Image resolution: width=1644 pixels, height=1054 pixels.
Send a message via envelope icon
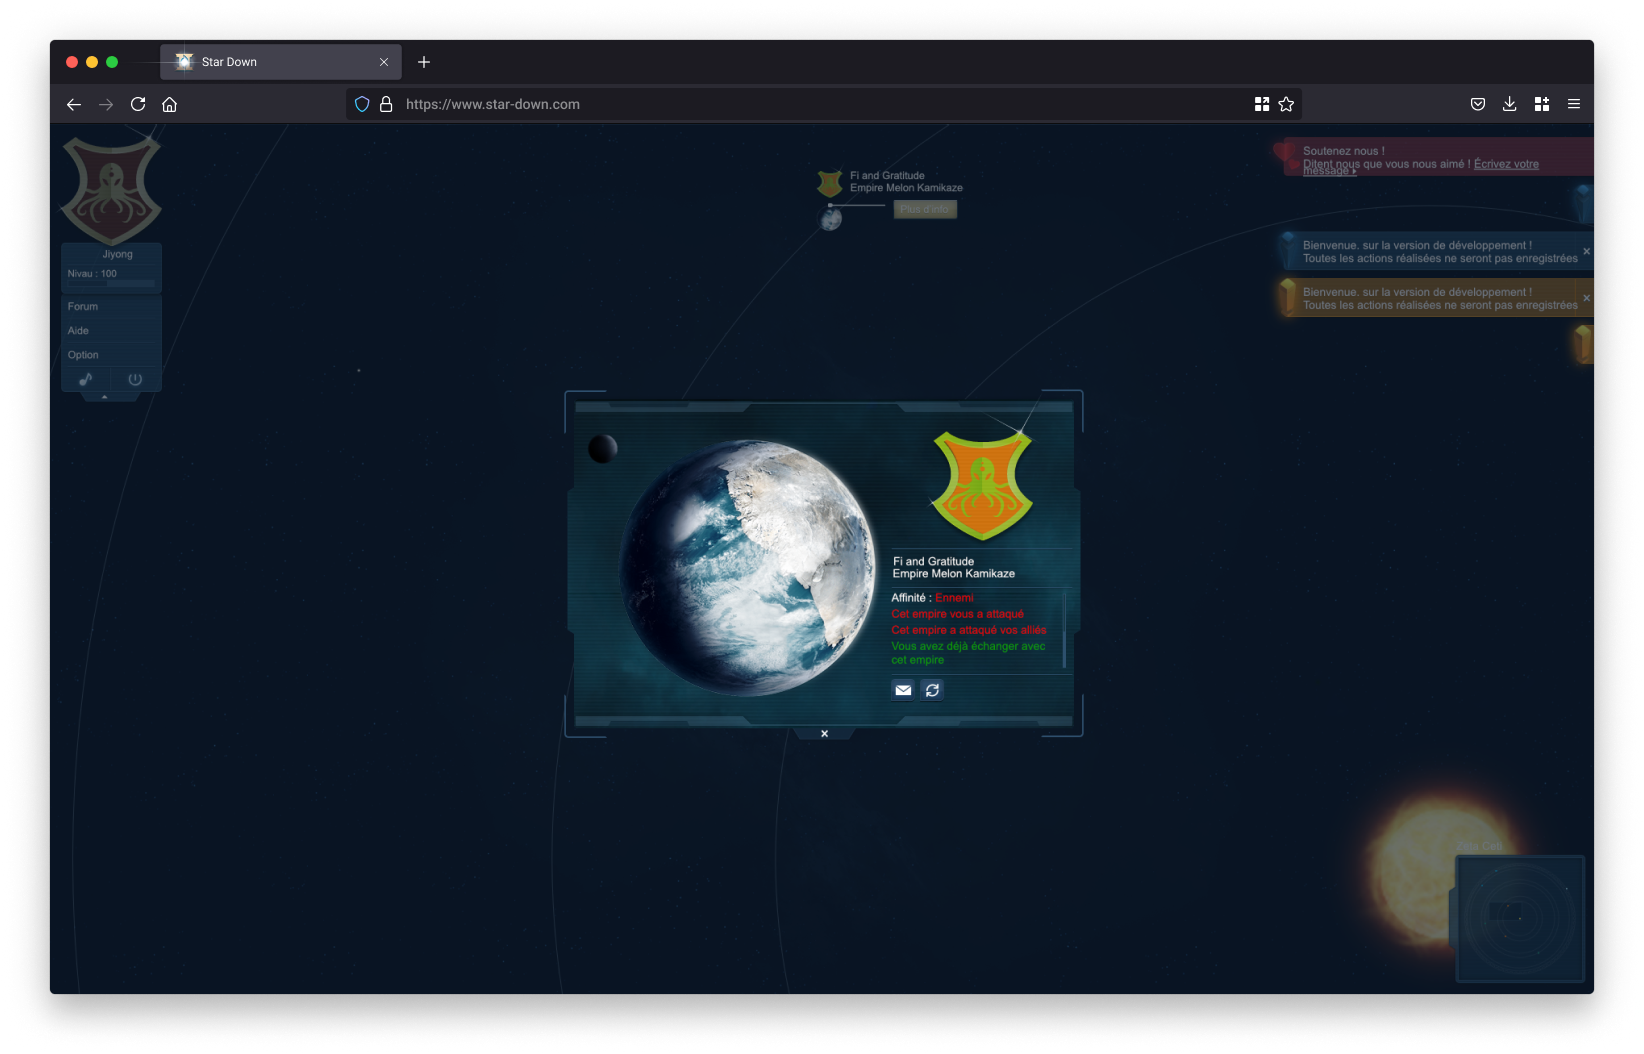coord(903,690)
